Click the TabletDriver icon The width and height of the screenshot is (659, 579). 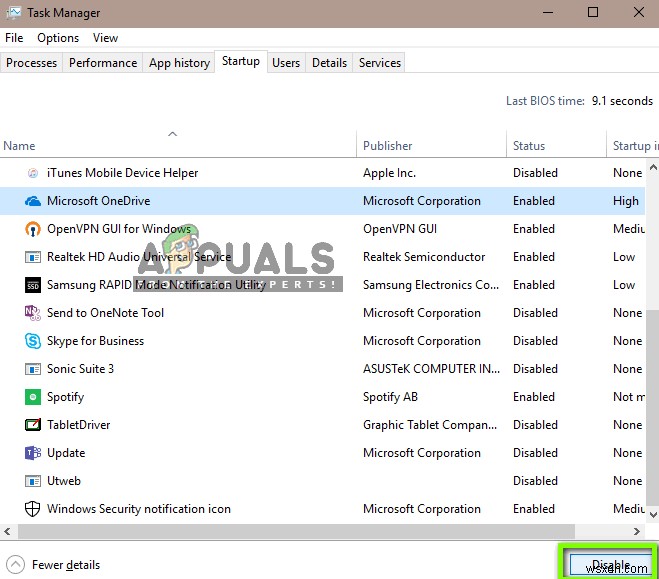point(33,425)
